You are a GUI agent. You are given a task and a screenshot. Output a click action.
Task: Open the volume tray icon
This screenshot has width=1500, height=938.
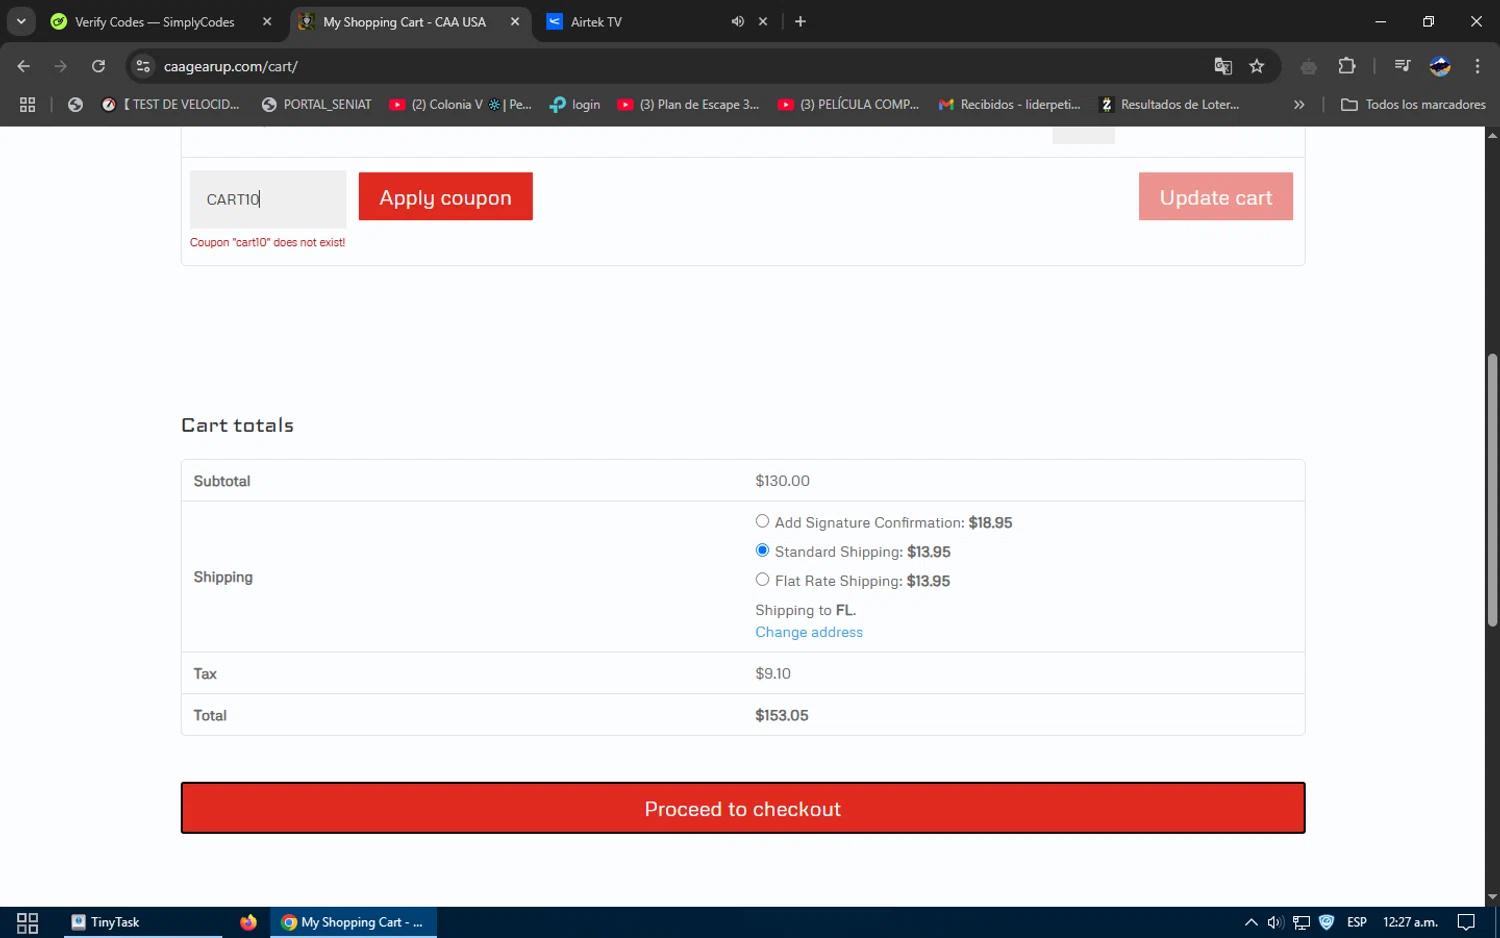(1275, 922)
